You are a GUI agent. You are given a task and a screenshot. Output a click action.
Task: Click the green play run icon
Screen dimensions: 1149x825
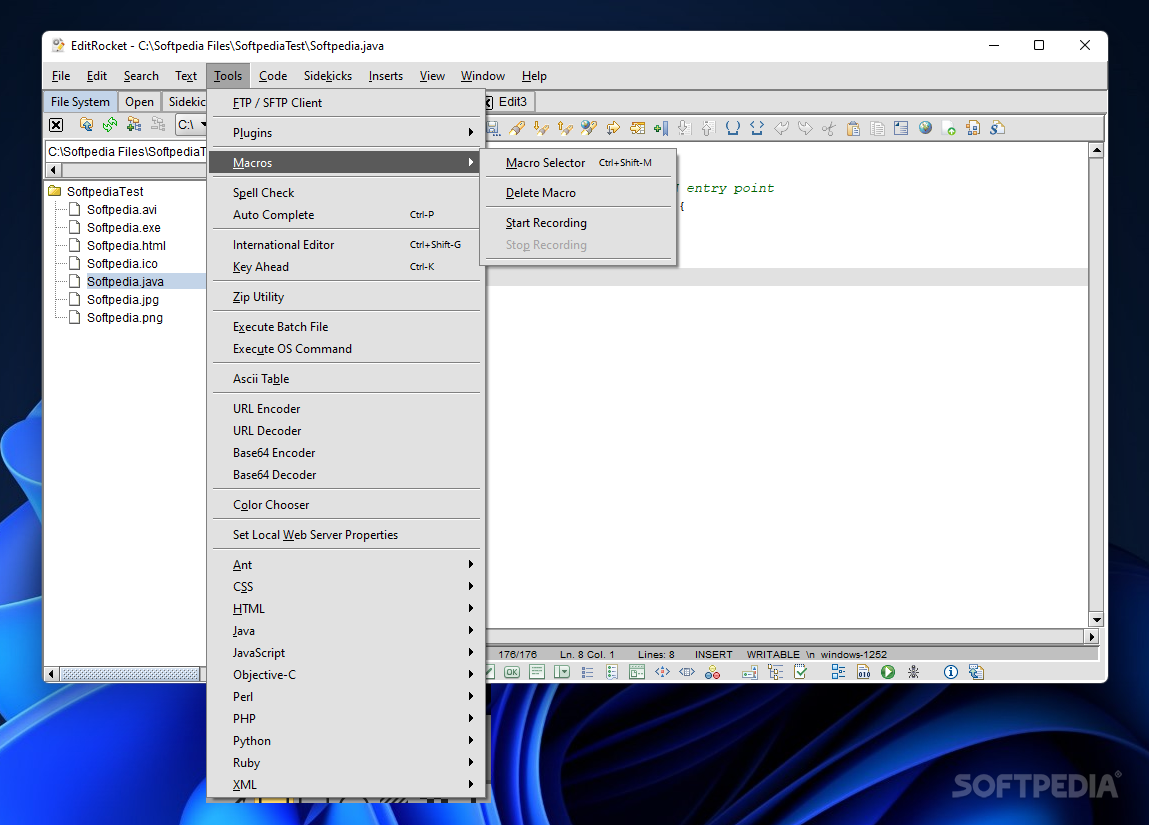[888, 672]
